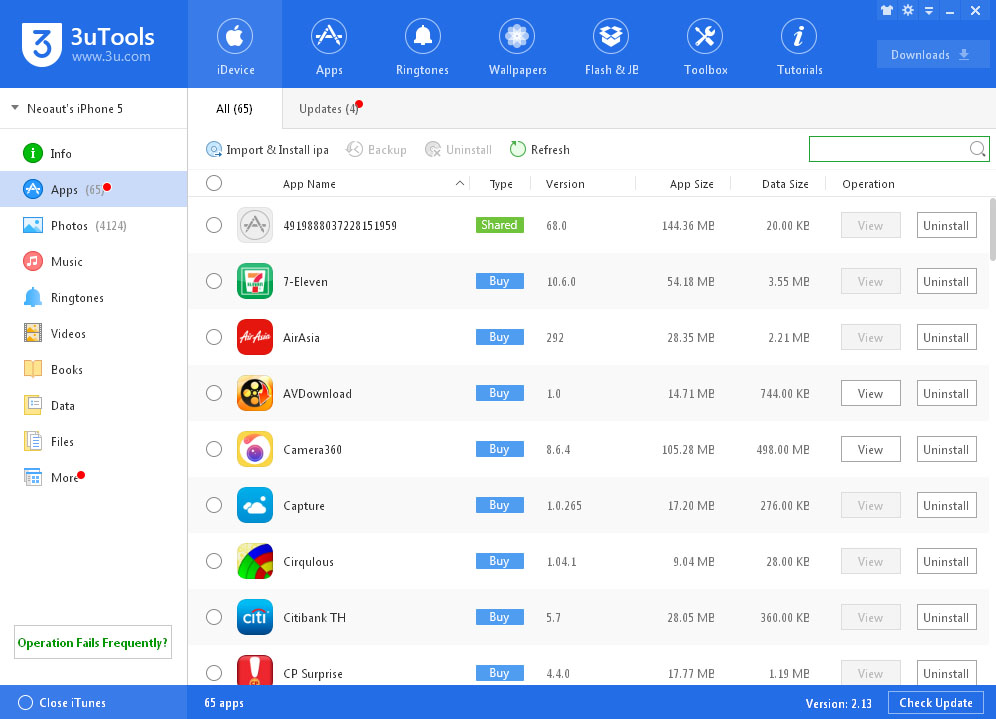Screen dimensions: 996x719
Task: Open the title bar dropdown menu icon
Action: click(929, 11)
